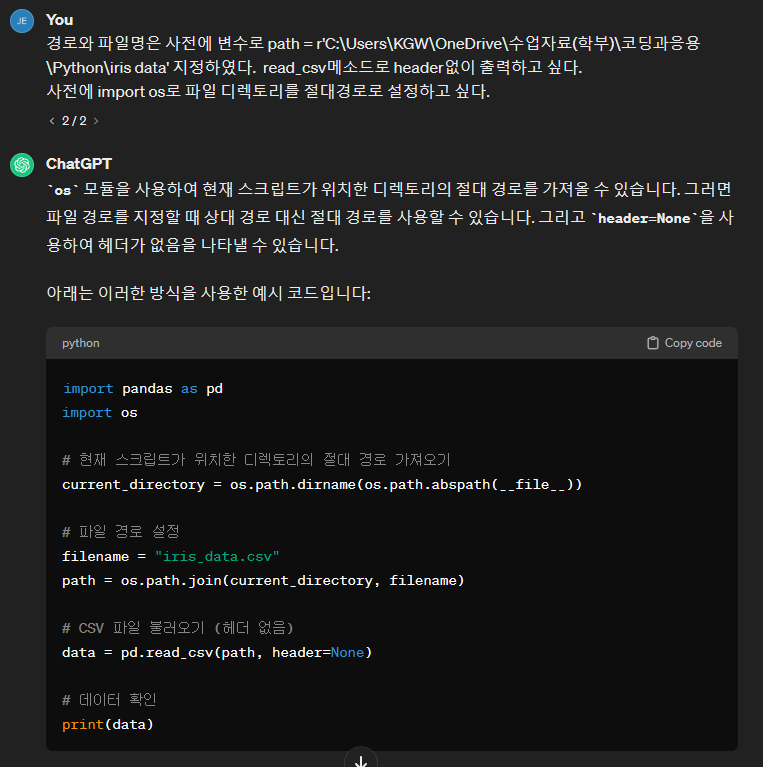Click the python language label

click(81, 343)
